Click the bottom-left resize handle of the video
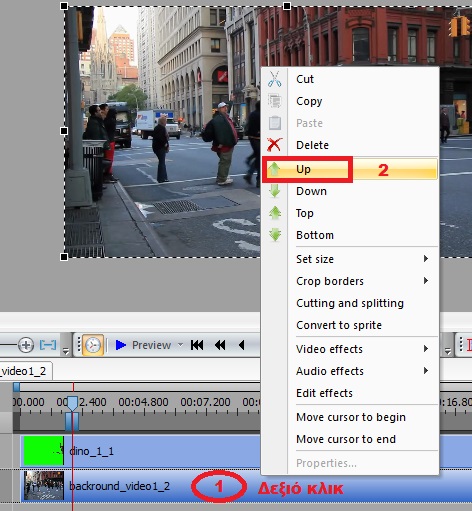Screen dimensions: 472x511 [x=64, y=257]
